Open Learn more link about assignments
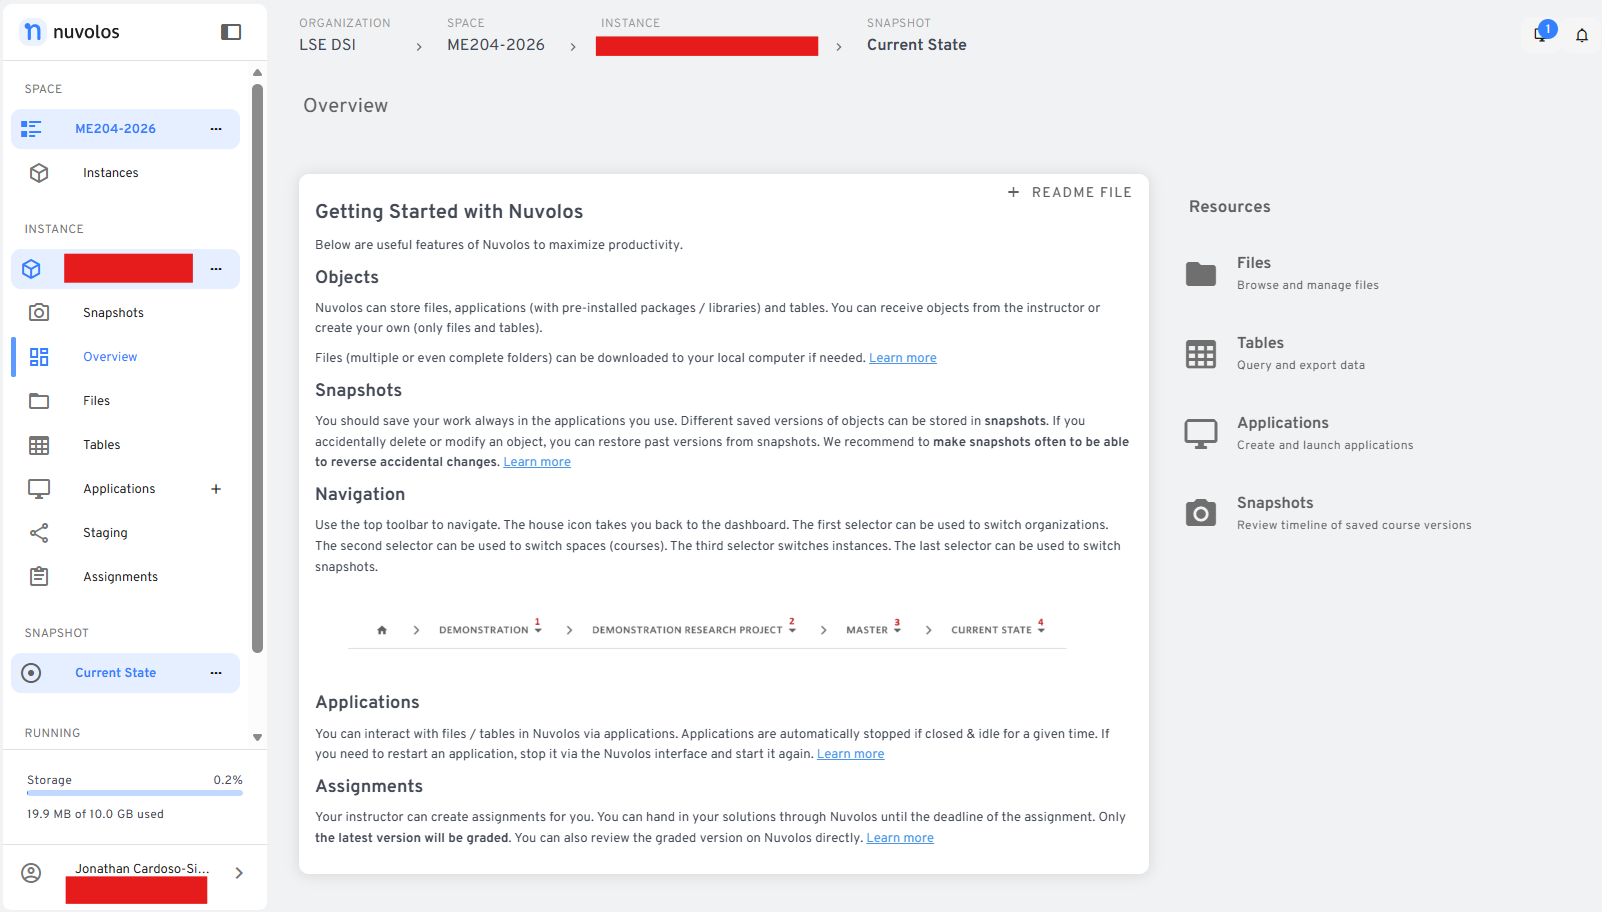The width and height of the screenshot is (1602, 912). pos(900,838)
